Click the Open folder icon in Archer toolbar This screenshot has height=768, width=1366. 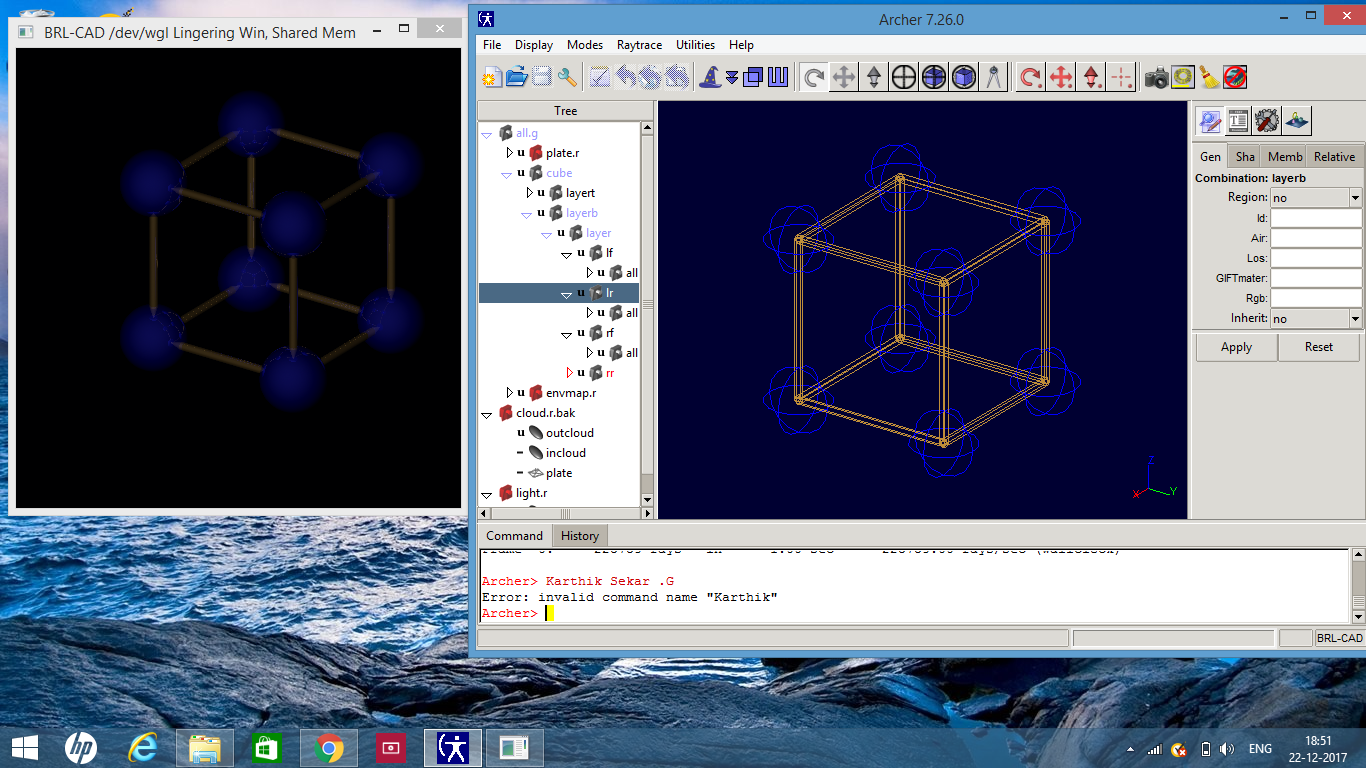(516, 77)
